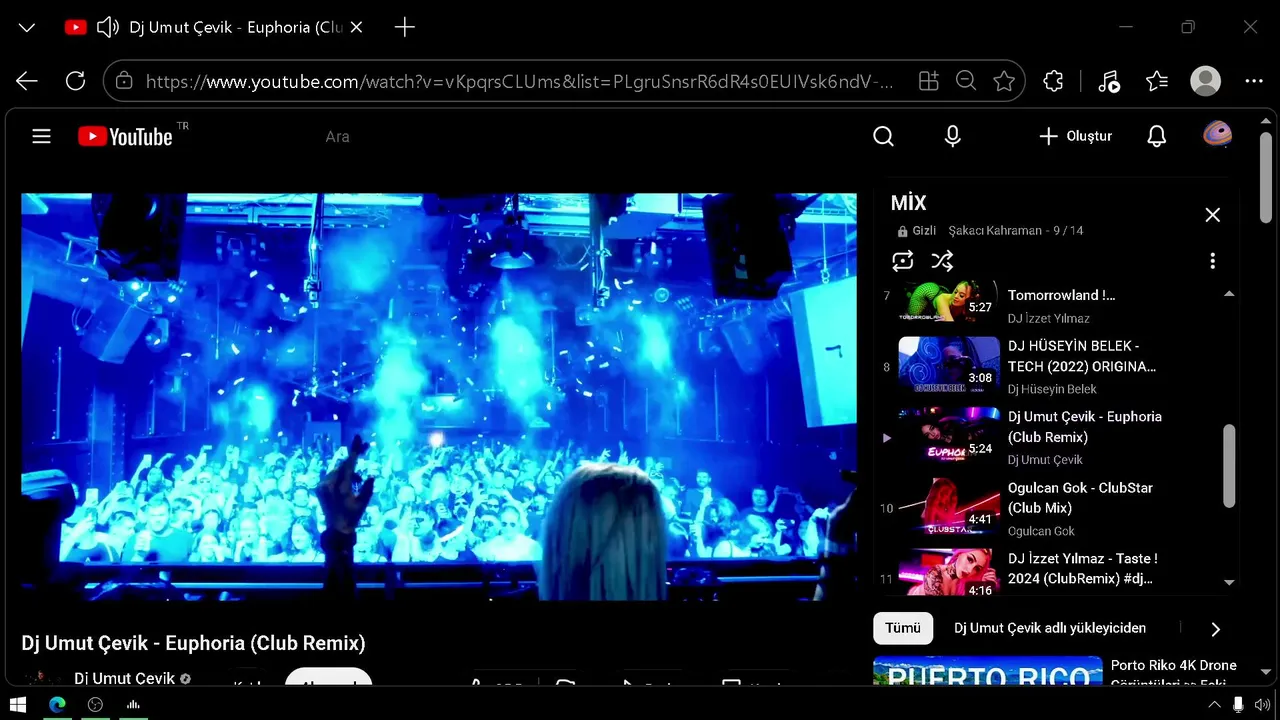Open the favorites list icon
The height and width of the screenshot is (720, 1280).
click(1157, 81)
